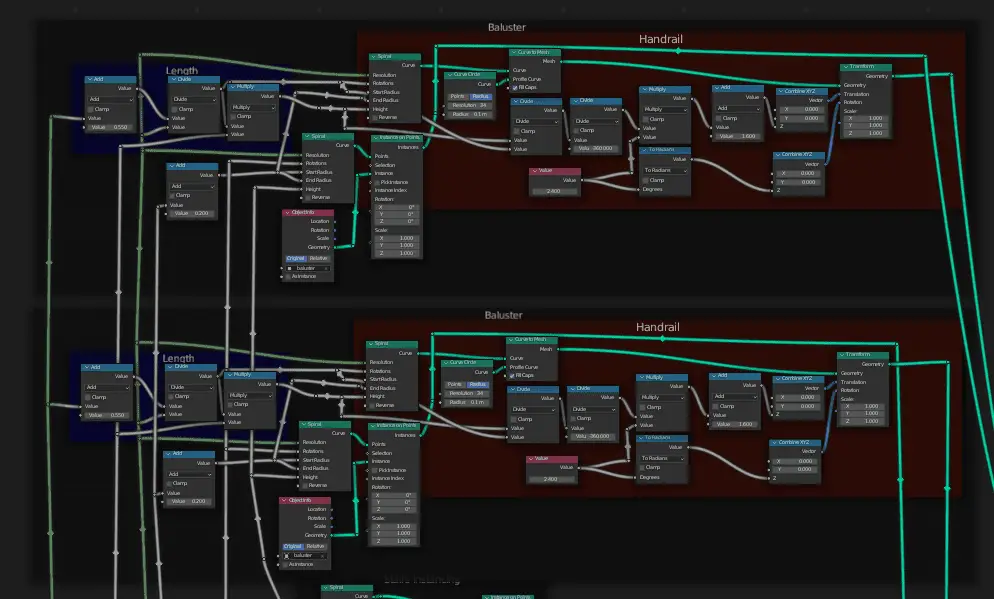Adjust Resolution 34 field on upper Curve Circle
Viewport: 994px width, 599px height.
pos(470,105)
